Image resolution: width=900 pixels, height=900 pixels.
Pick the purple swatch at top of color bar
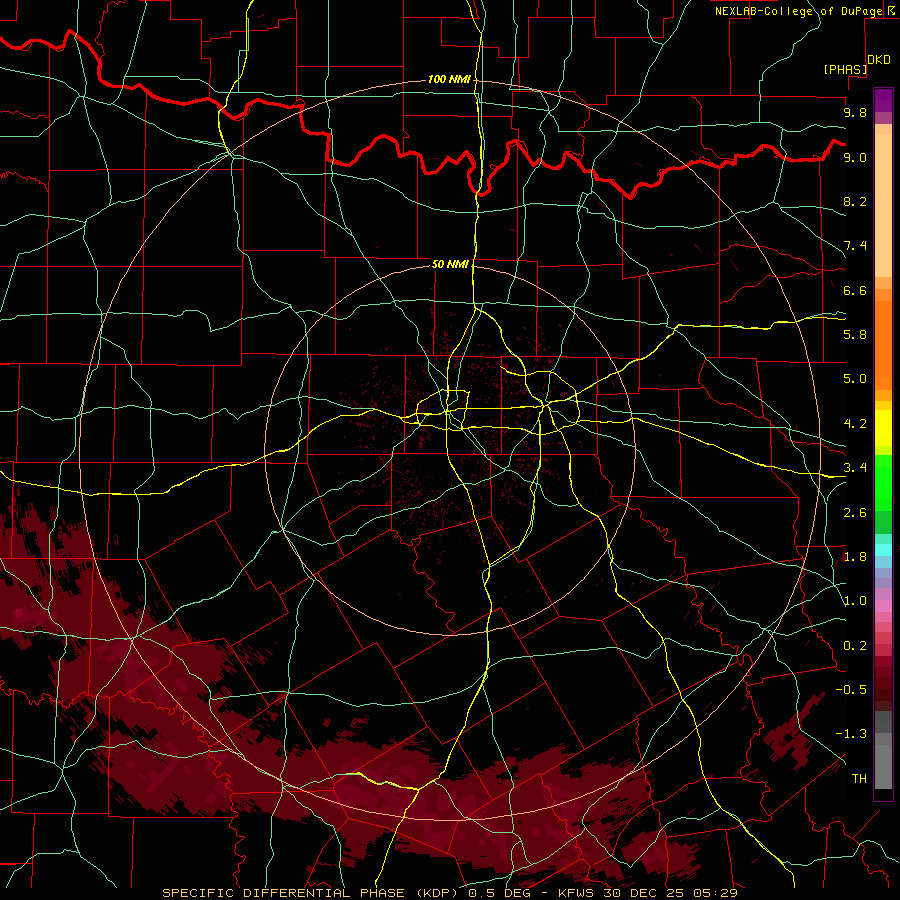(883, 100)
